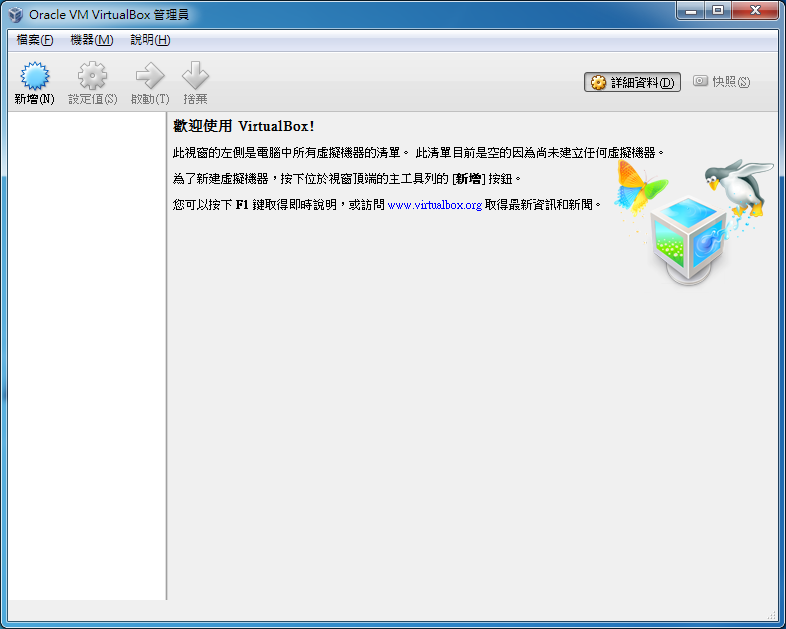Close the VirtualBox Manager window
The height and width of the screenshot is (629, 786).
pyautogui.click(x=755, y=11)
